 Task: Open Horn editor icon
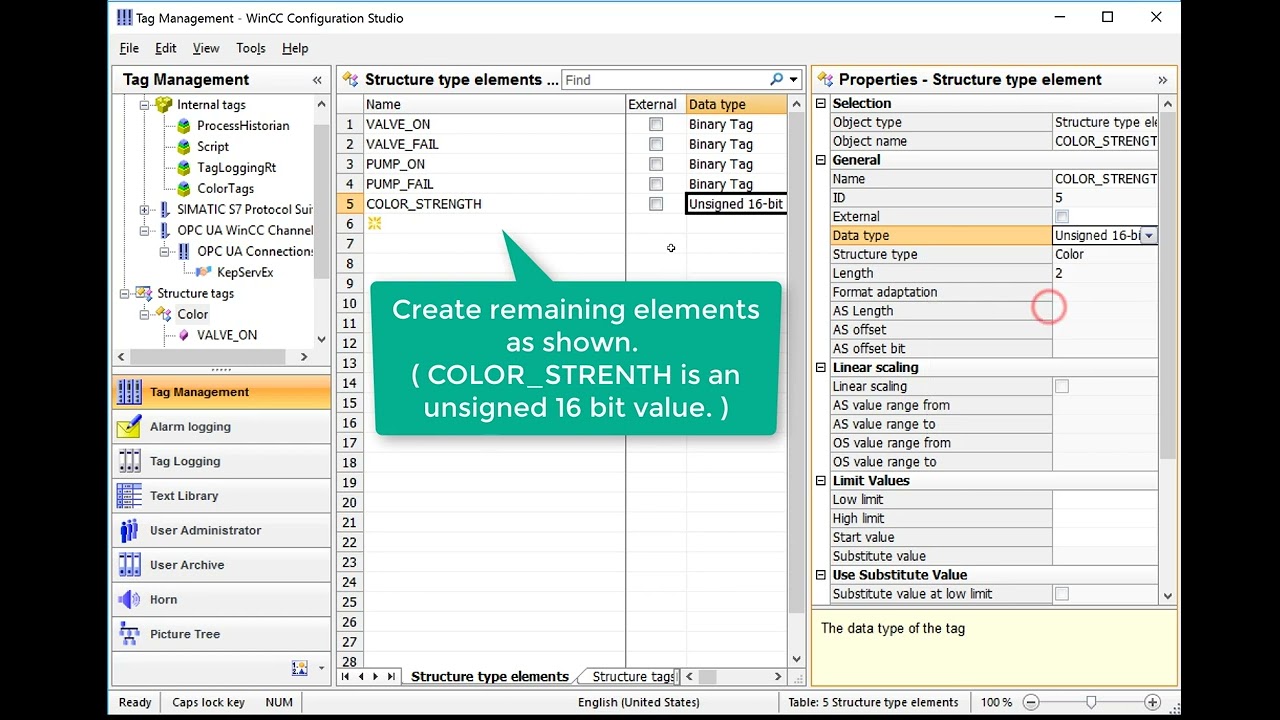[x=129, y=600]
